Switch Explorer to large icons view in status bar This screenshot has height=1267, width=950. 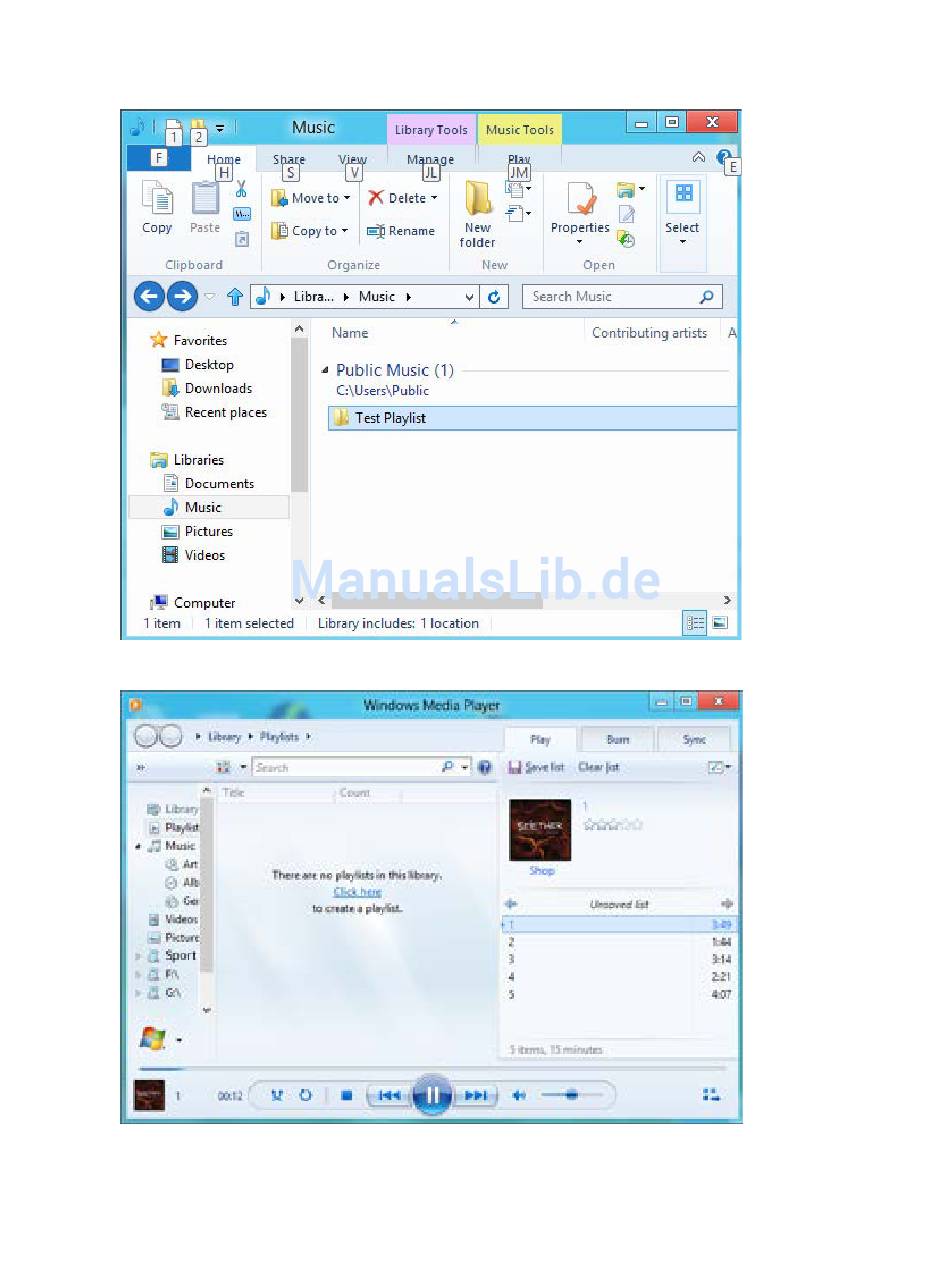point(719,623)
